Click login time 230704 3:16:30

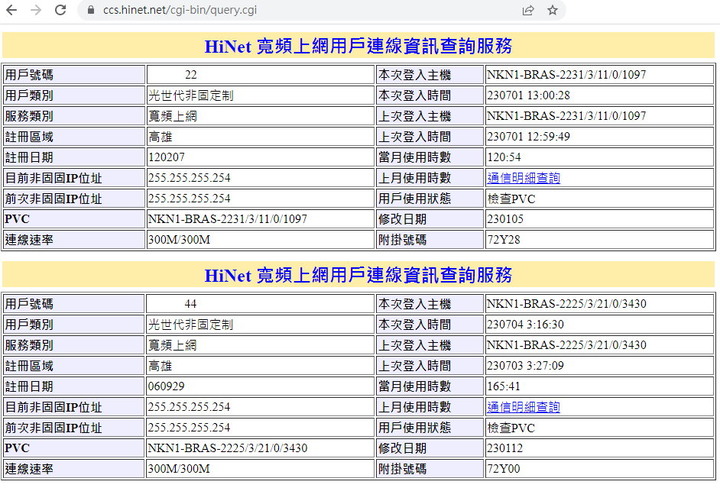click(525, 324)
